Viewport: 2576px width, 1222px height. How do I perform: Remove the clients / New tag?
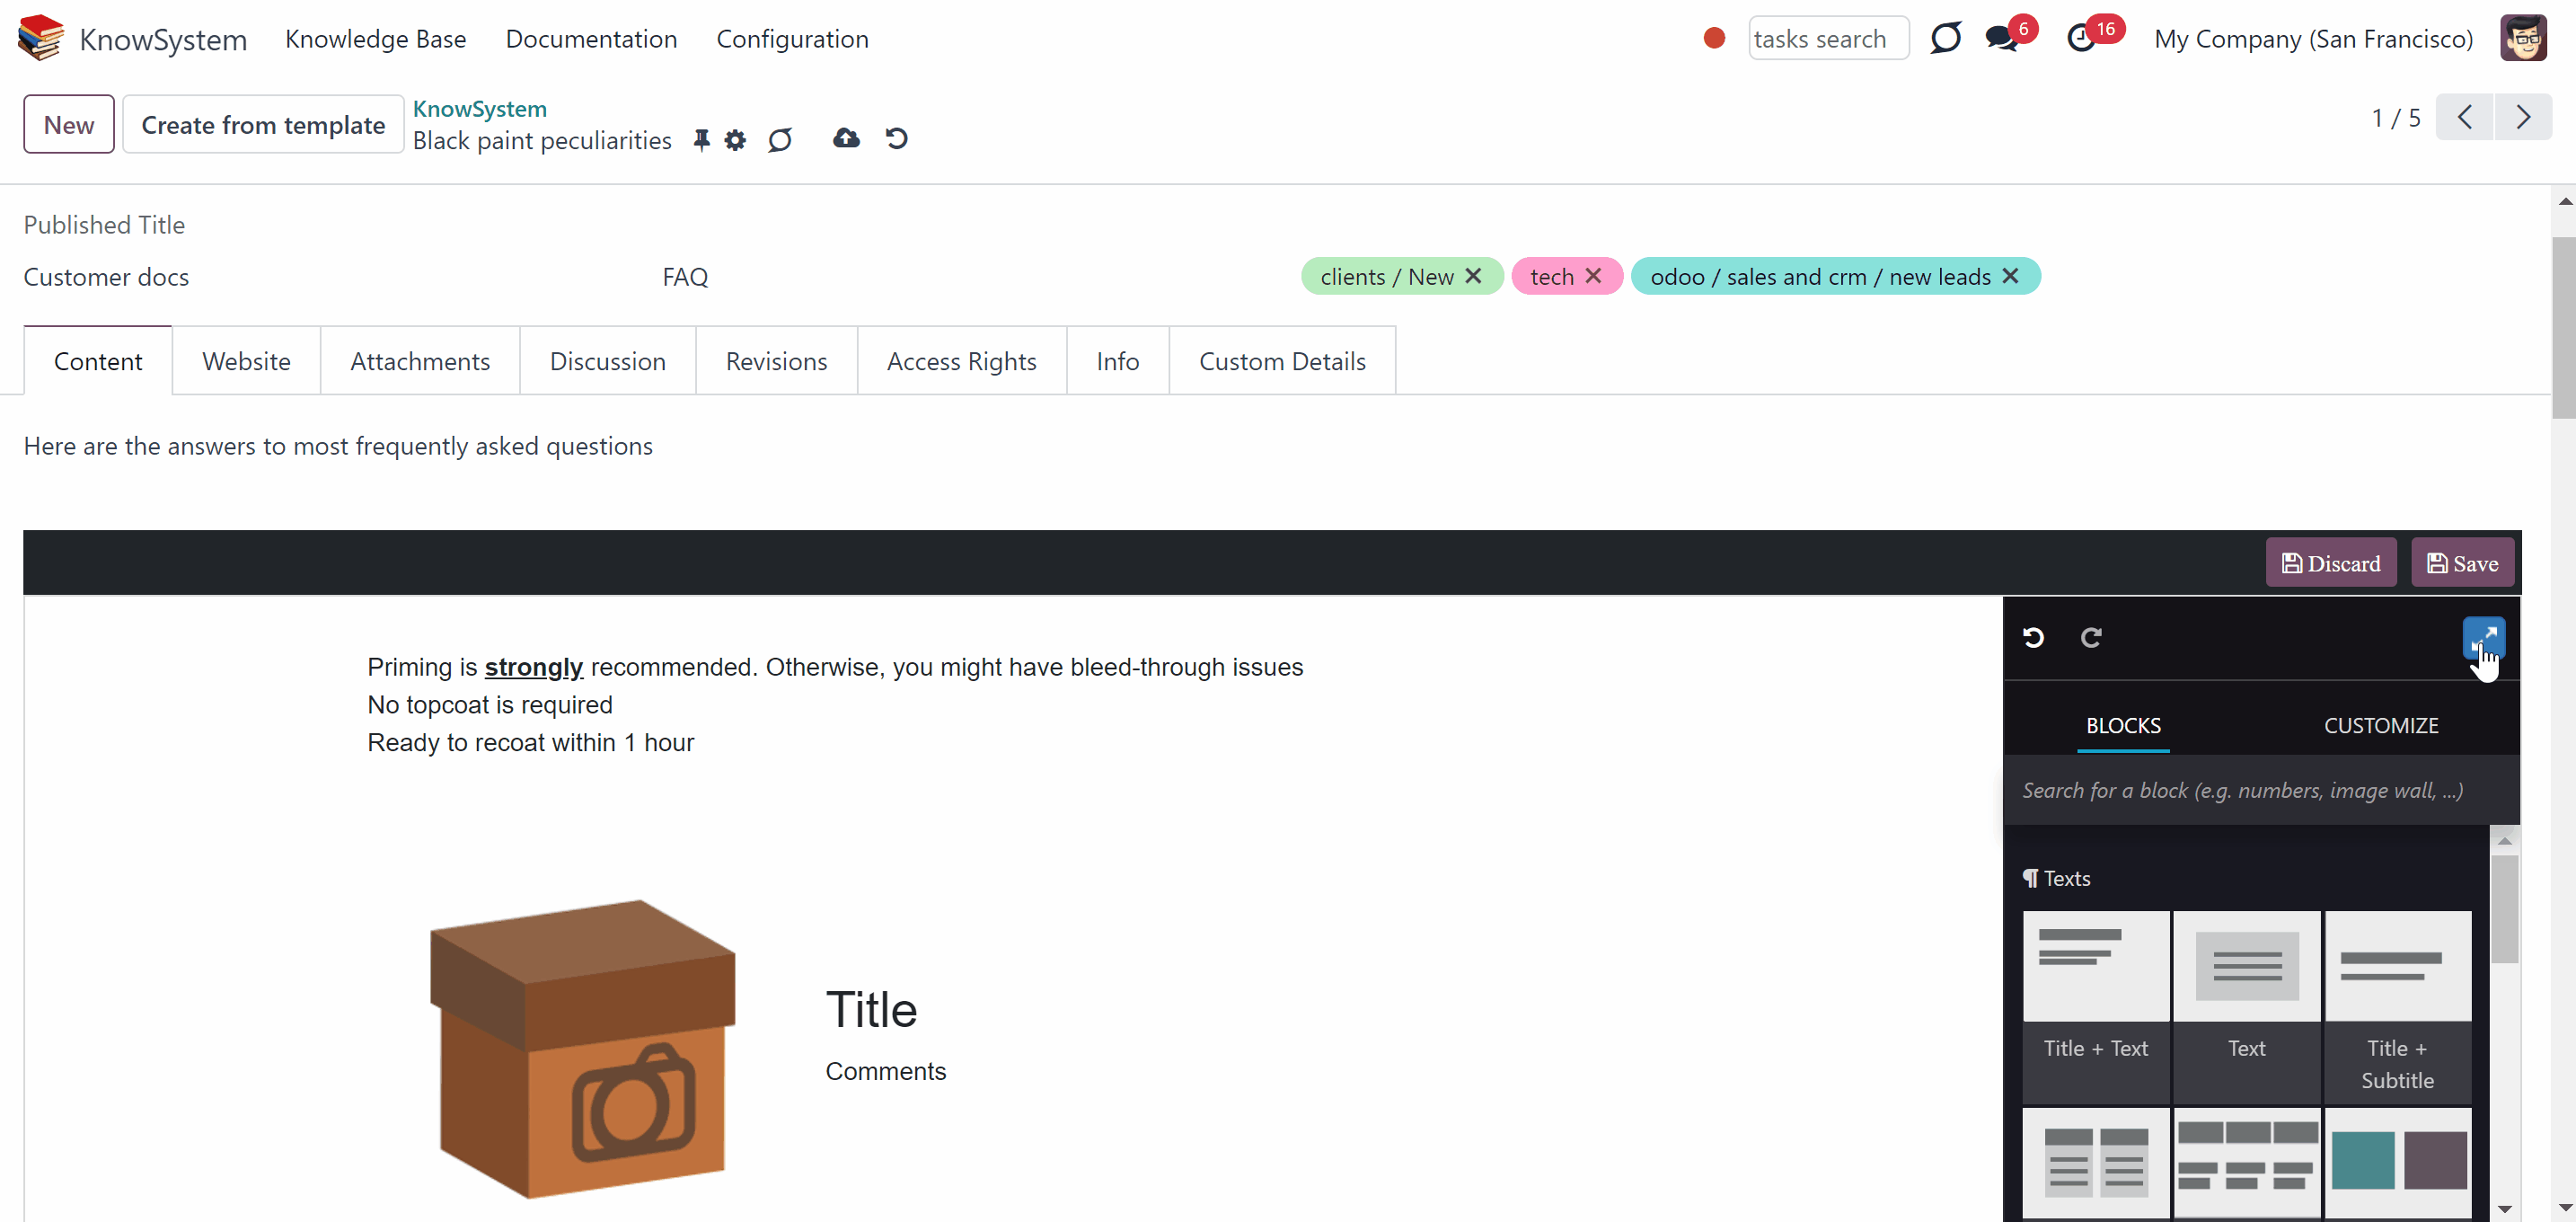(x=1473, y=276)
